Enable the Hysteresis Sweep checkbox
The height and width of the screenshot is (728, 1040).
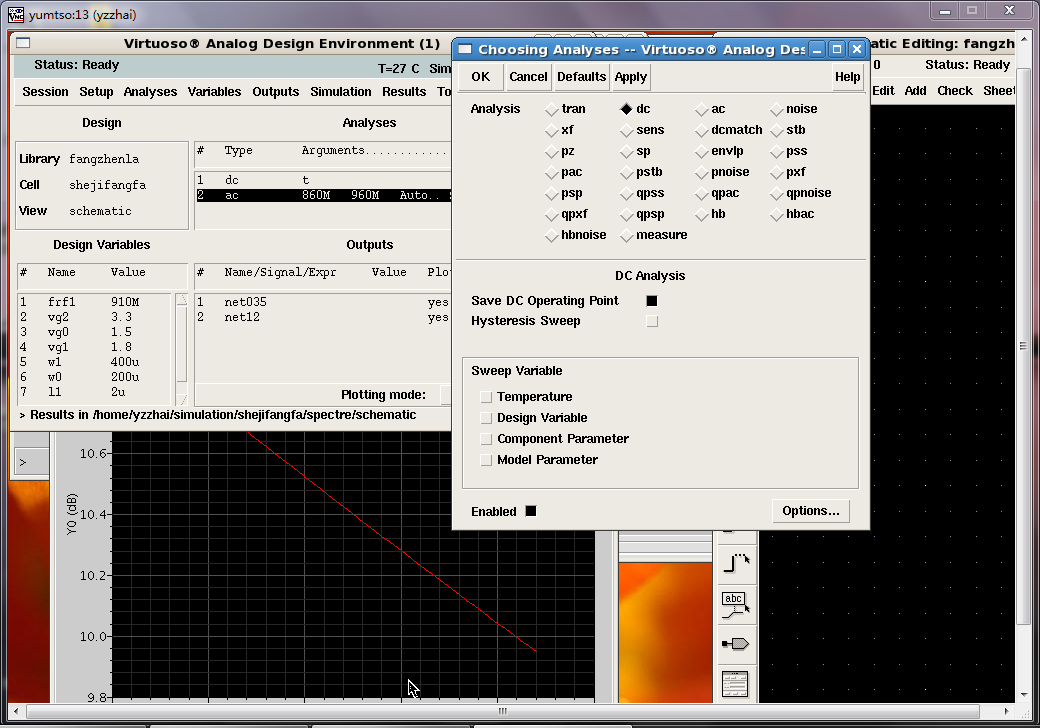click(x=652, y=321)
